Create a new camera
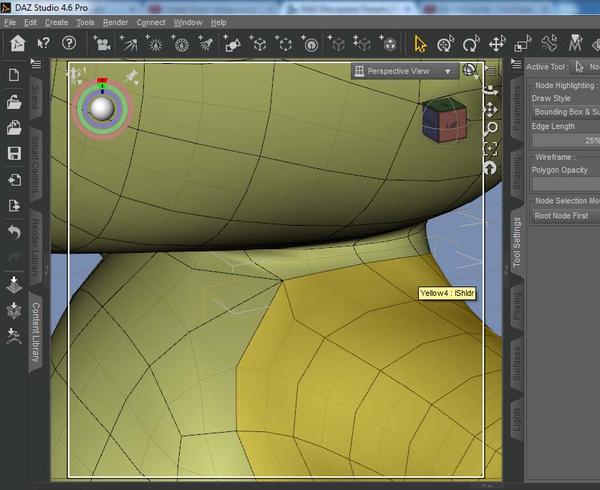Image resolution: width=600 pixels, height=490 pixels. (x=102, y=44)
